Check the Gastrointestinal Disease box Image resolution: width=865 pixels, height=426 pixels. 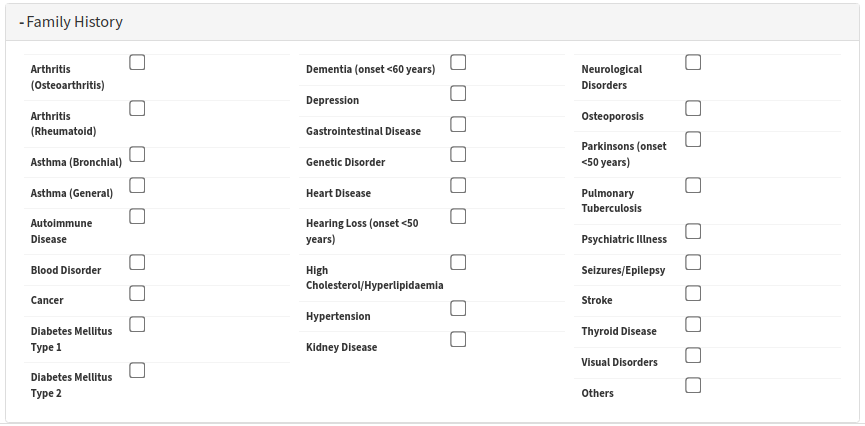(458, 124)
